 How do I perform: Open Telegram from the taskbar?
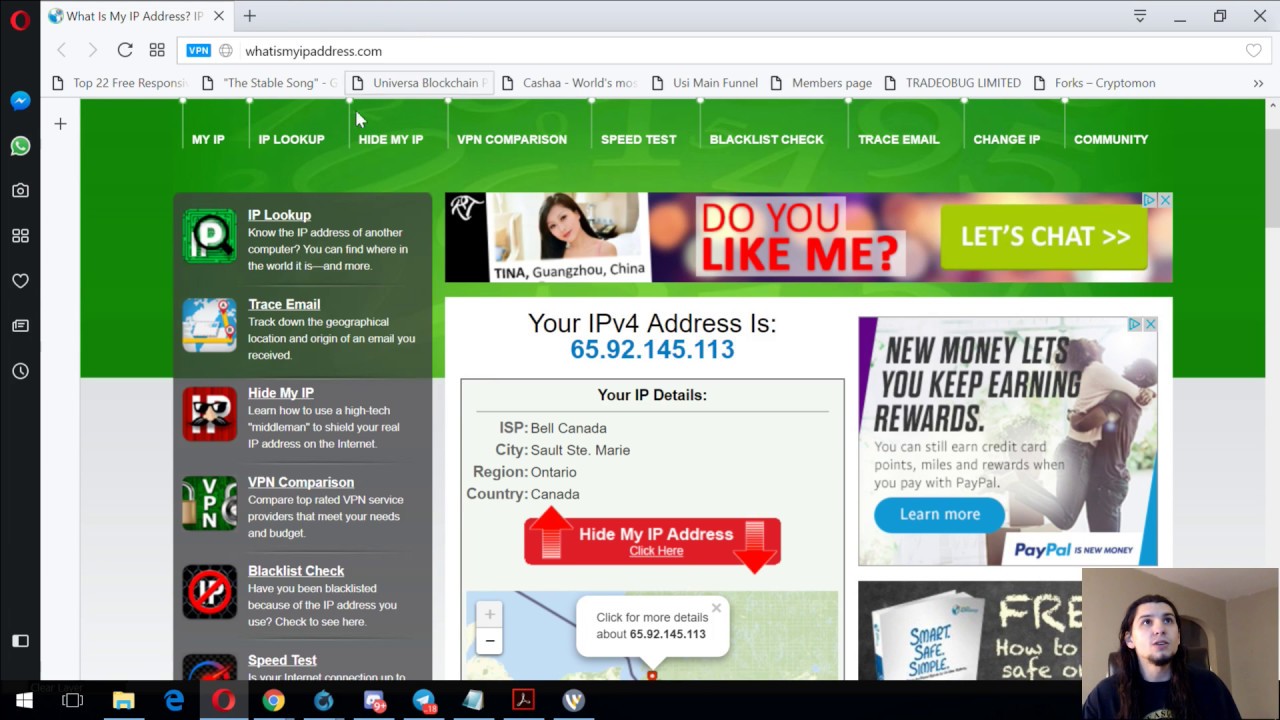423,700
